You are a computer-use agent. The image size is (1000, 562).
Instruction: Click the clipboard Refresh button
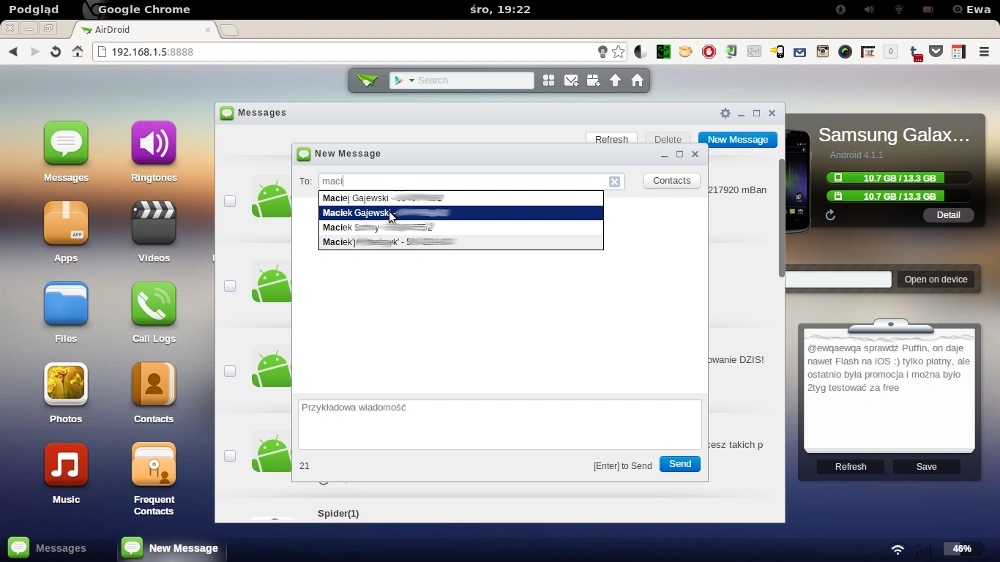click(851, 466)
